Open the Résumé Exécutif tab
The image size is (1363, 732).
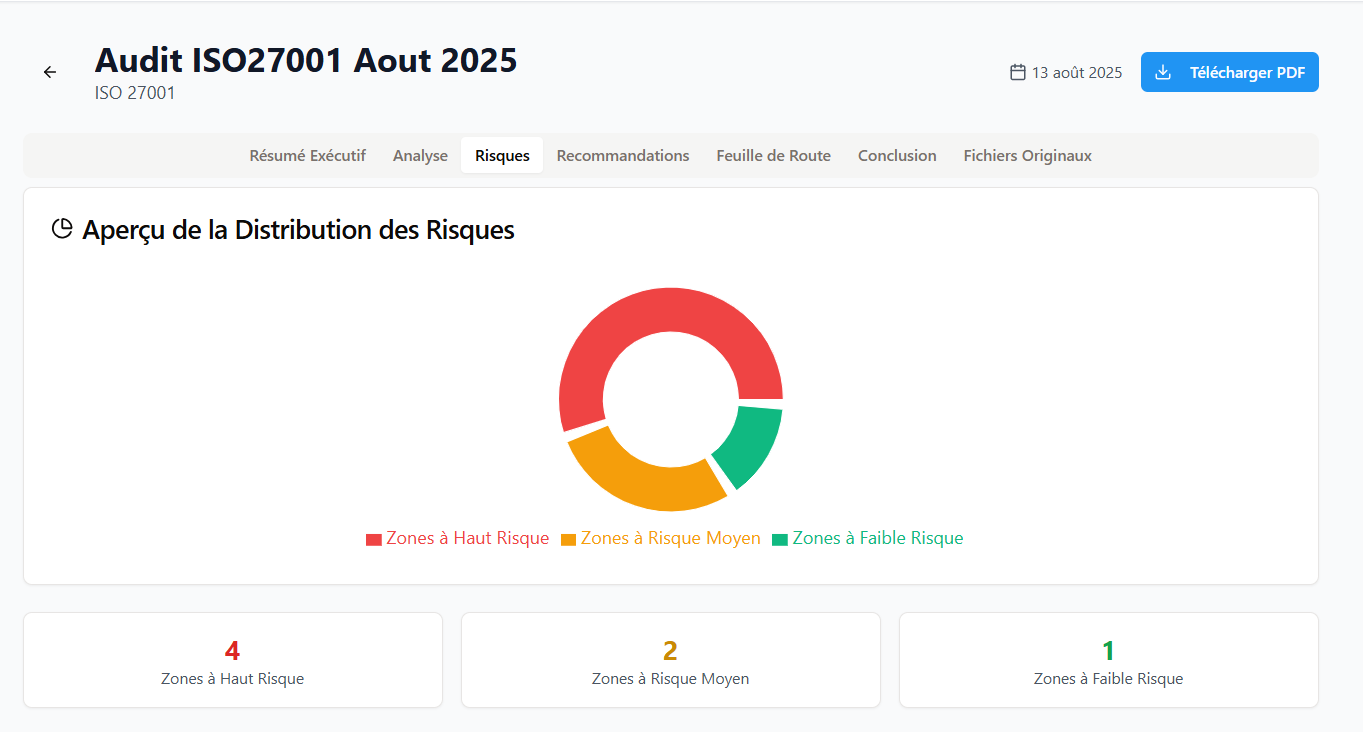[x=307, y=155]
